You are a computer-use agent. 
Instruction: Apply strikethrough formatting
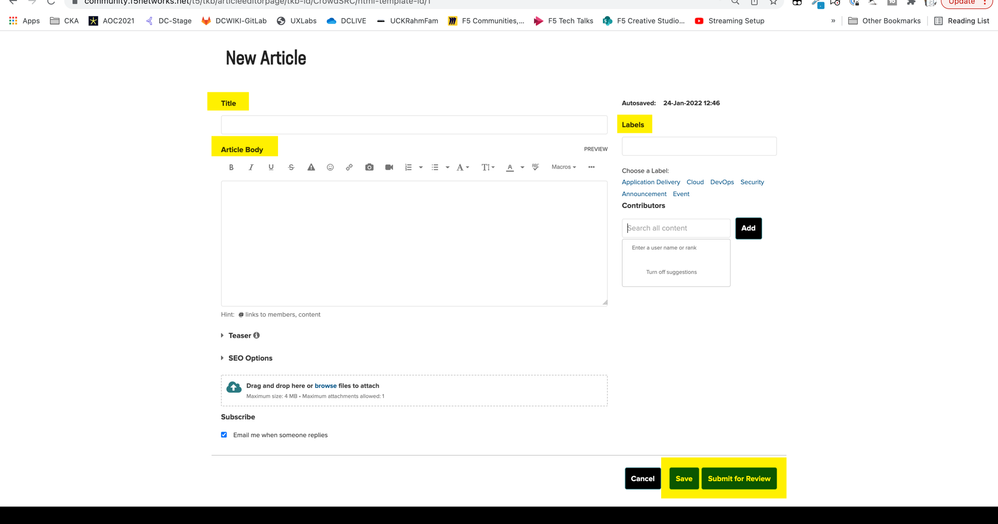click(x=291, y=167)
